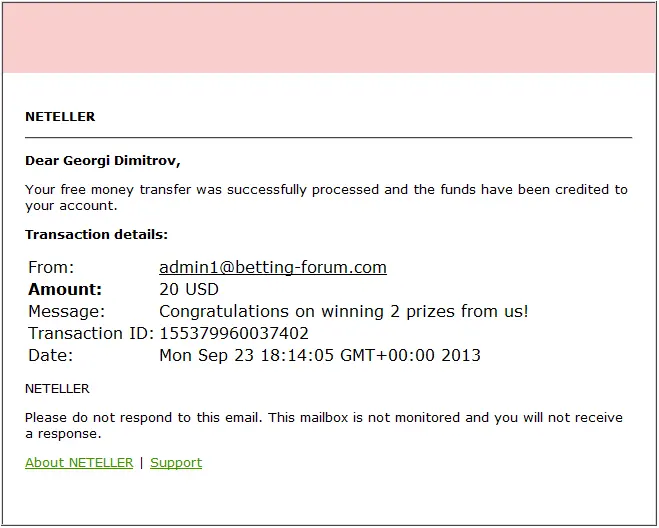Click the free money transfer paragraph
The width and height of the screenshot is (659, 528).
point(326,197)
